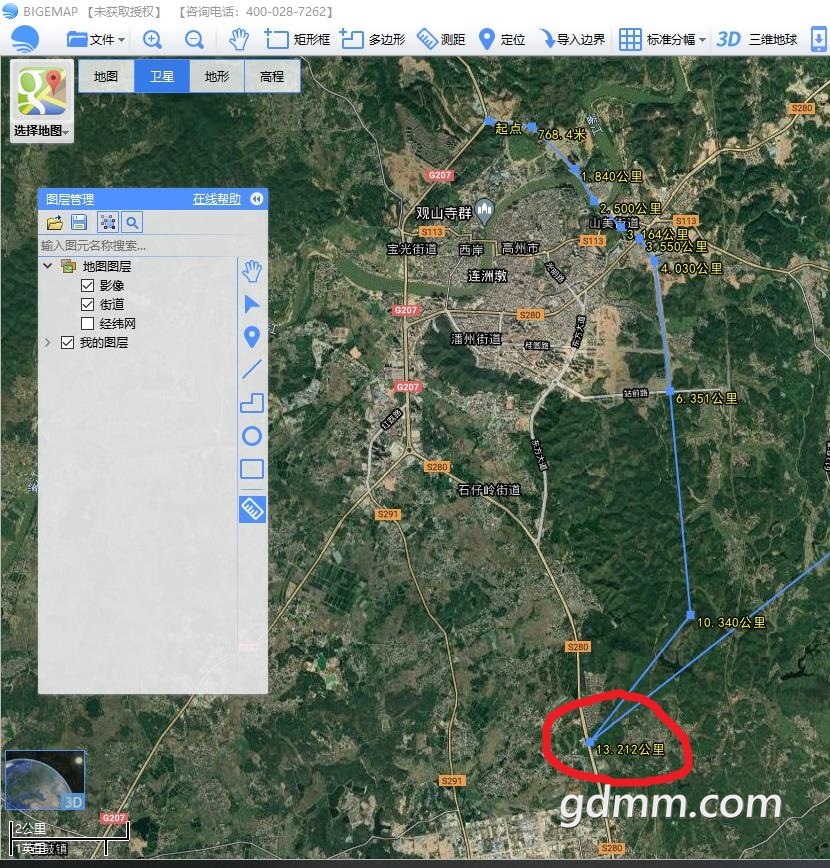Select the polygon shape tool in side toolbar

point(252,403)
